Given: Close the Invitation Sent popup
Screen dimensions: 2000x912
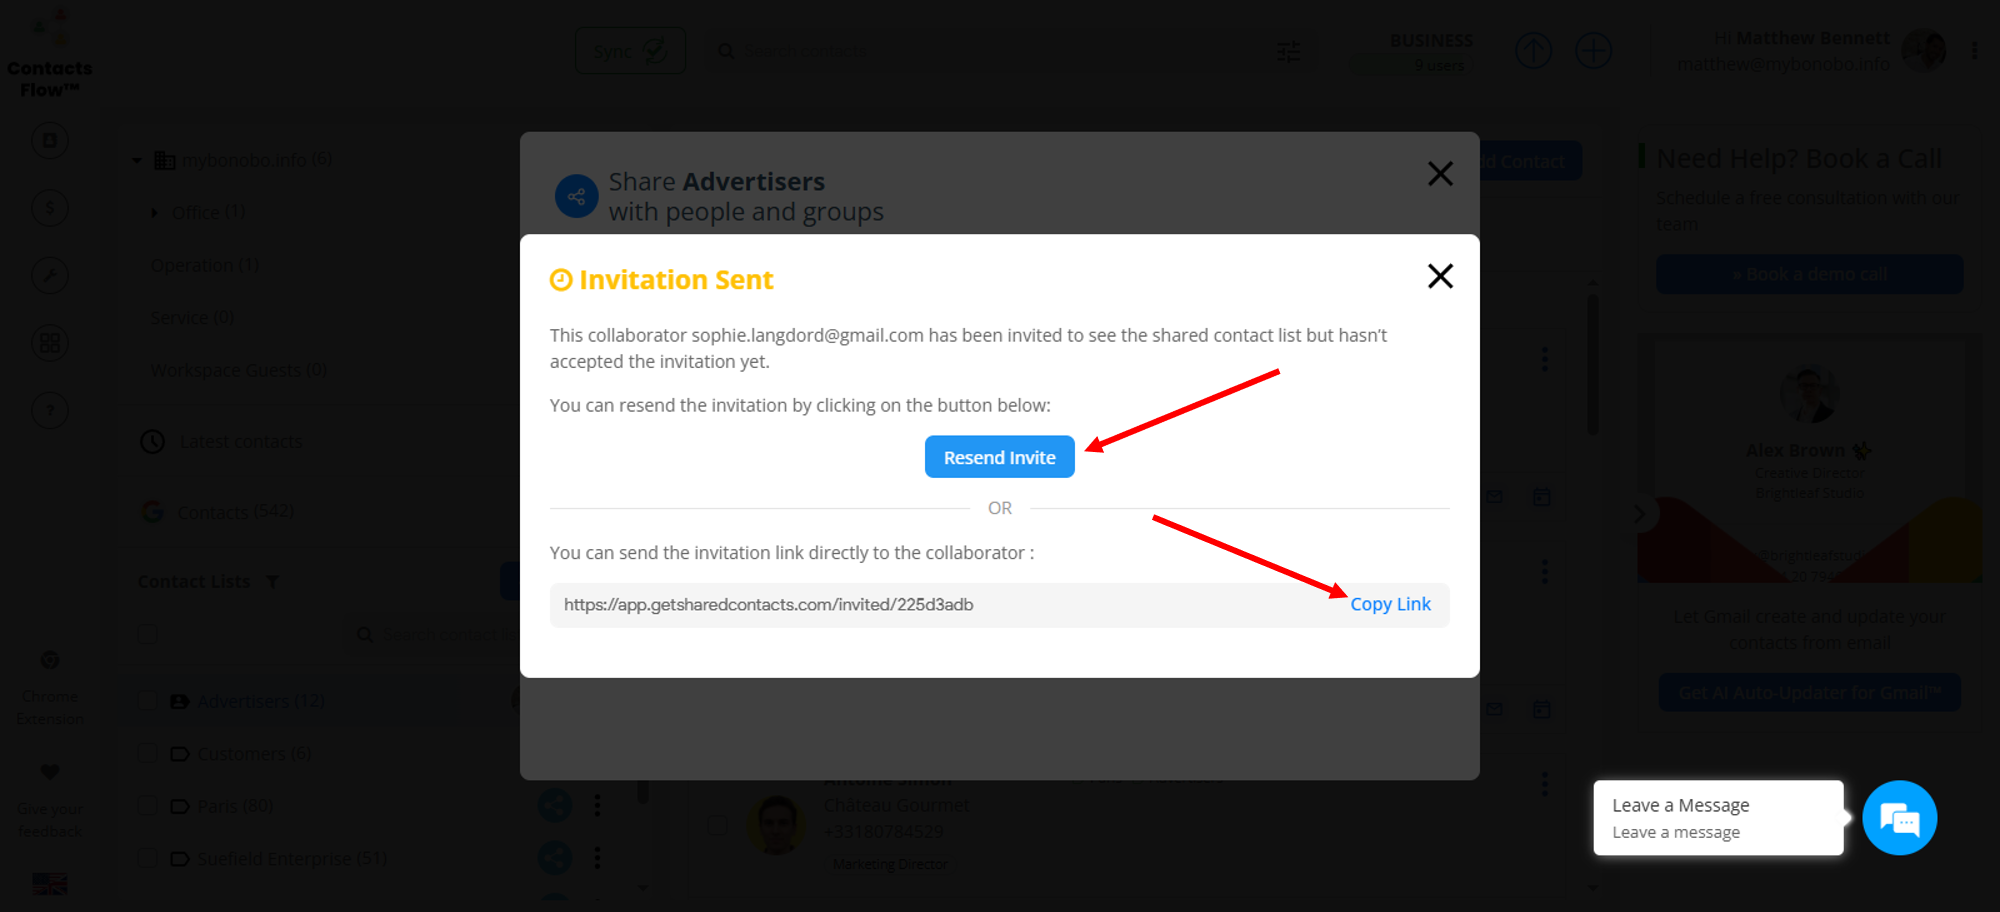Looking at the screenshot, I should [x=1440, y=276].
